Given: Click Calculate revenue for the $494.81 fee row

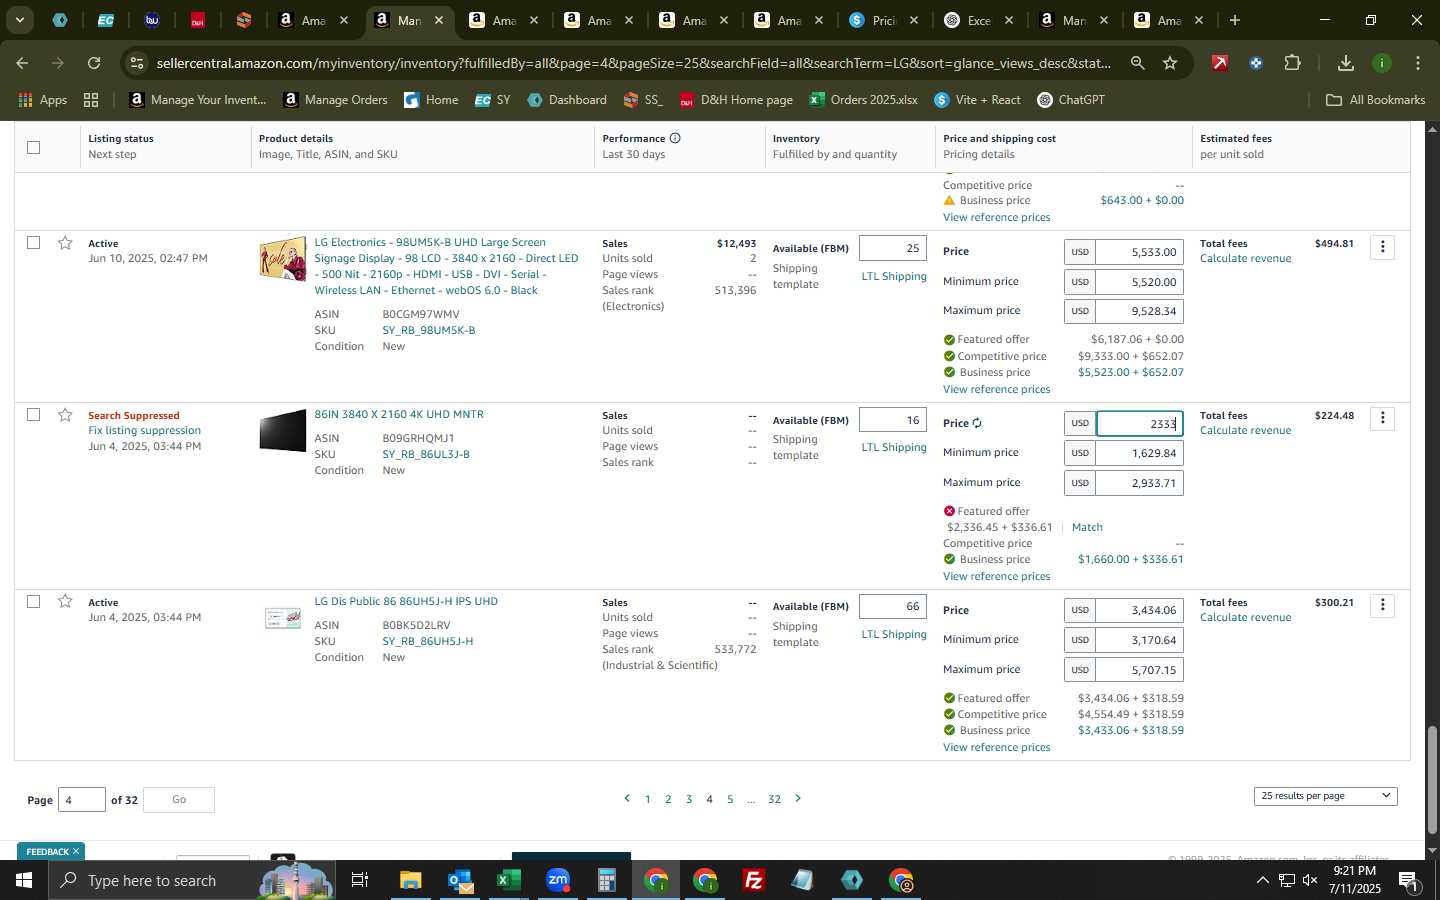Looking at the screenshot, I should point(1245,258).
